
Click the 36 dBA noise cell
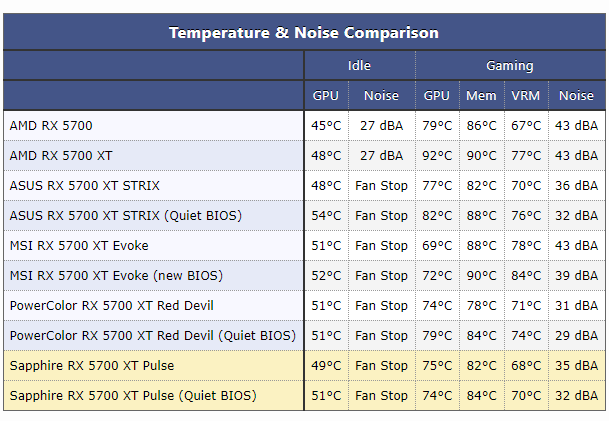tap(576, 186)
